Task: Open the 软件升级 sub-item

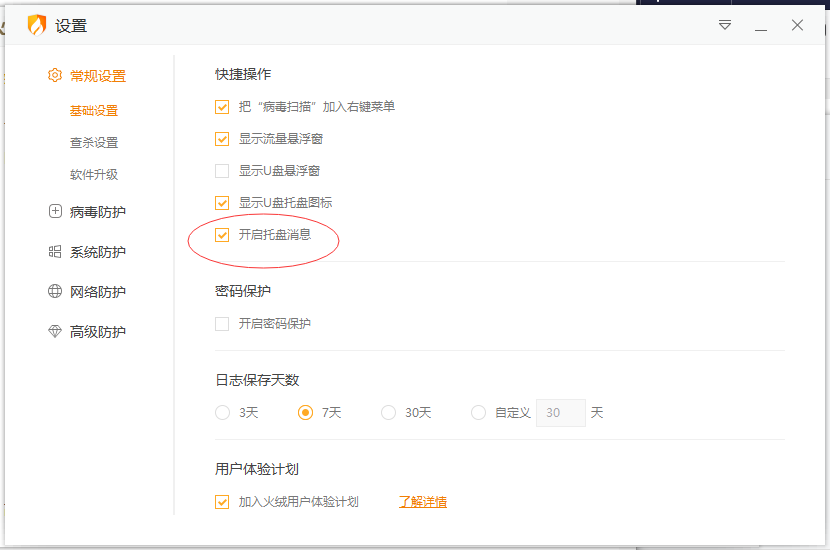Action: pos(94,174)
